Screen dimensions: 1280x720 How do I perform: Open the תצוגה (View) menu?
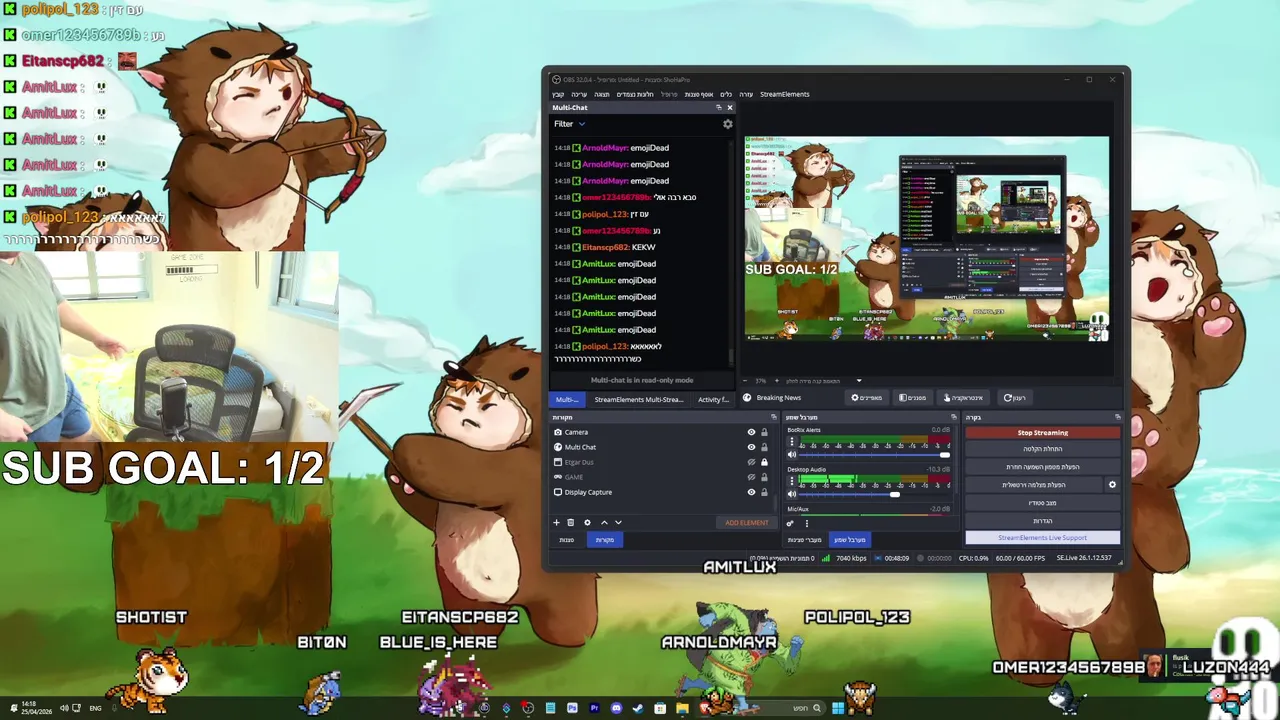[602, 94]
